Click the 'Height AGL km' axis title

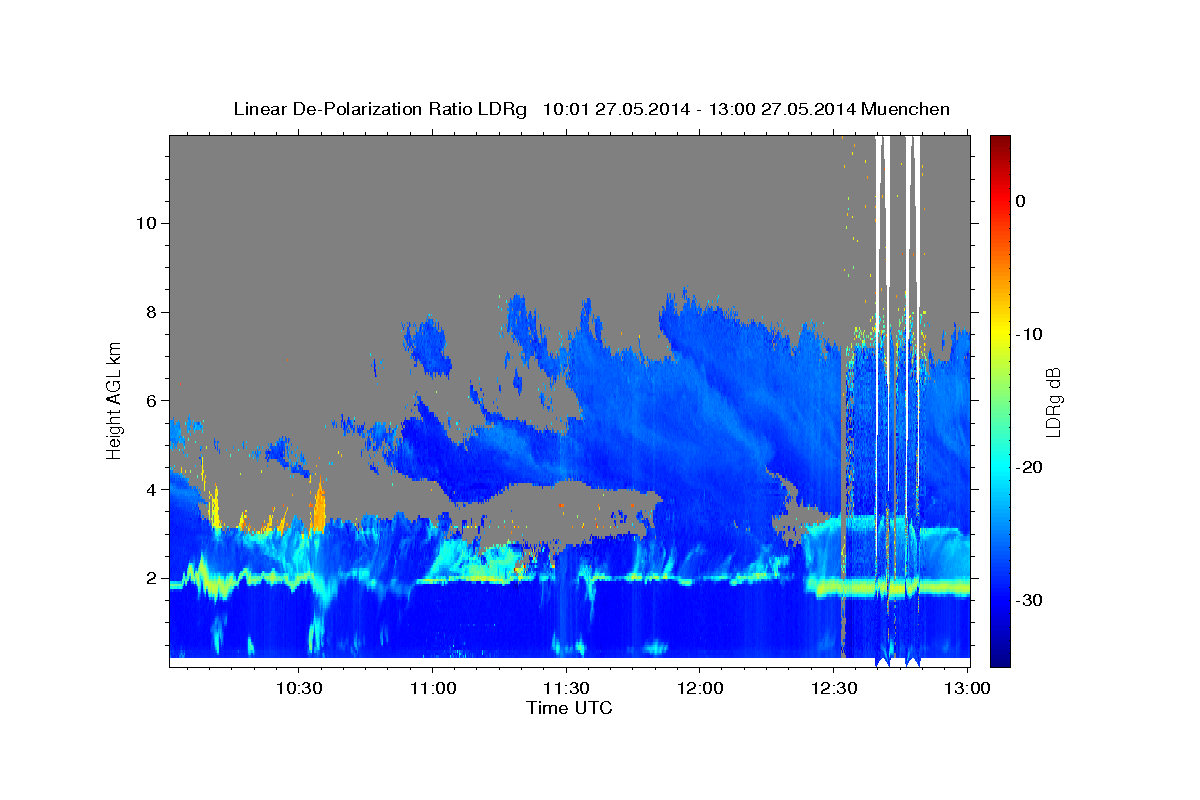115,400
